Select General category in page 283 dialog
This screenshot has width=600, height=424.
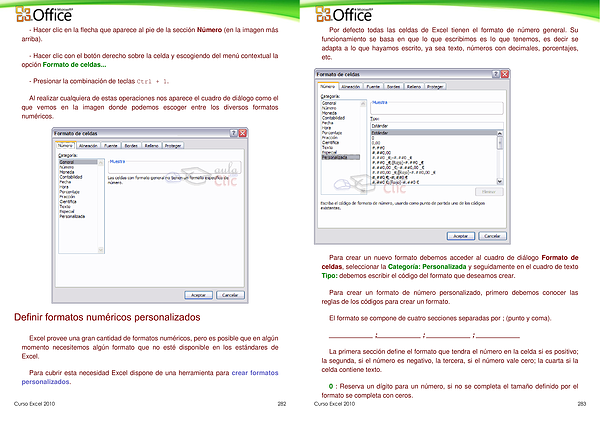[329, 103]
